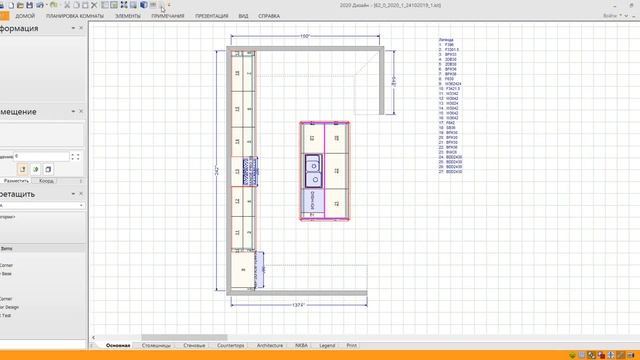Open the ПРИМЕЧАНИЯ ribbon tab
The width and height of the screenshot is (640, 360).
(168, 16)
